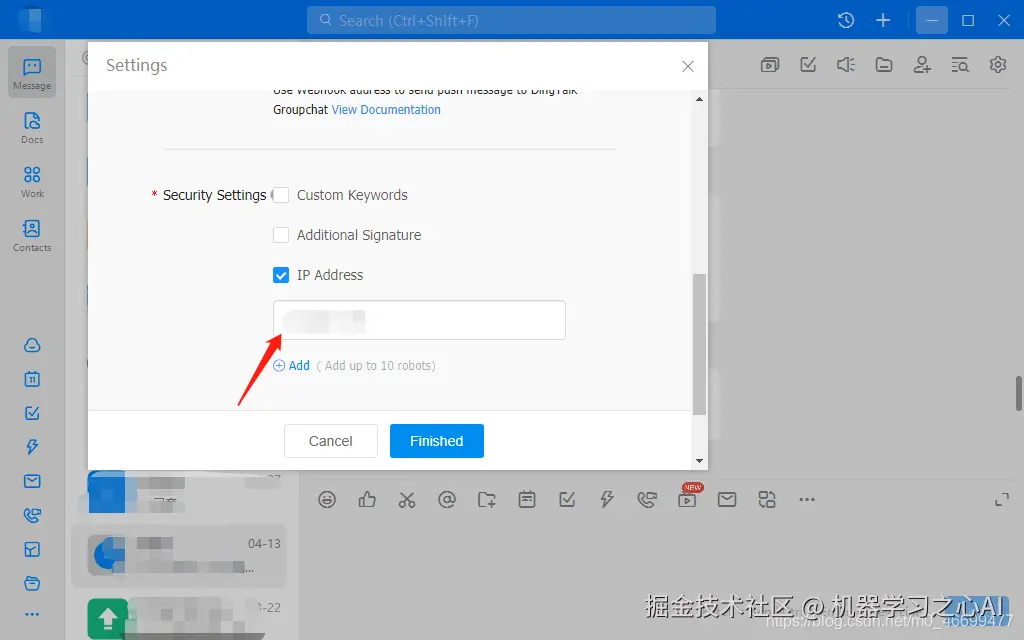Close the Settings dialog
Screen dimensions: 1024x640
pos(688,66)
